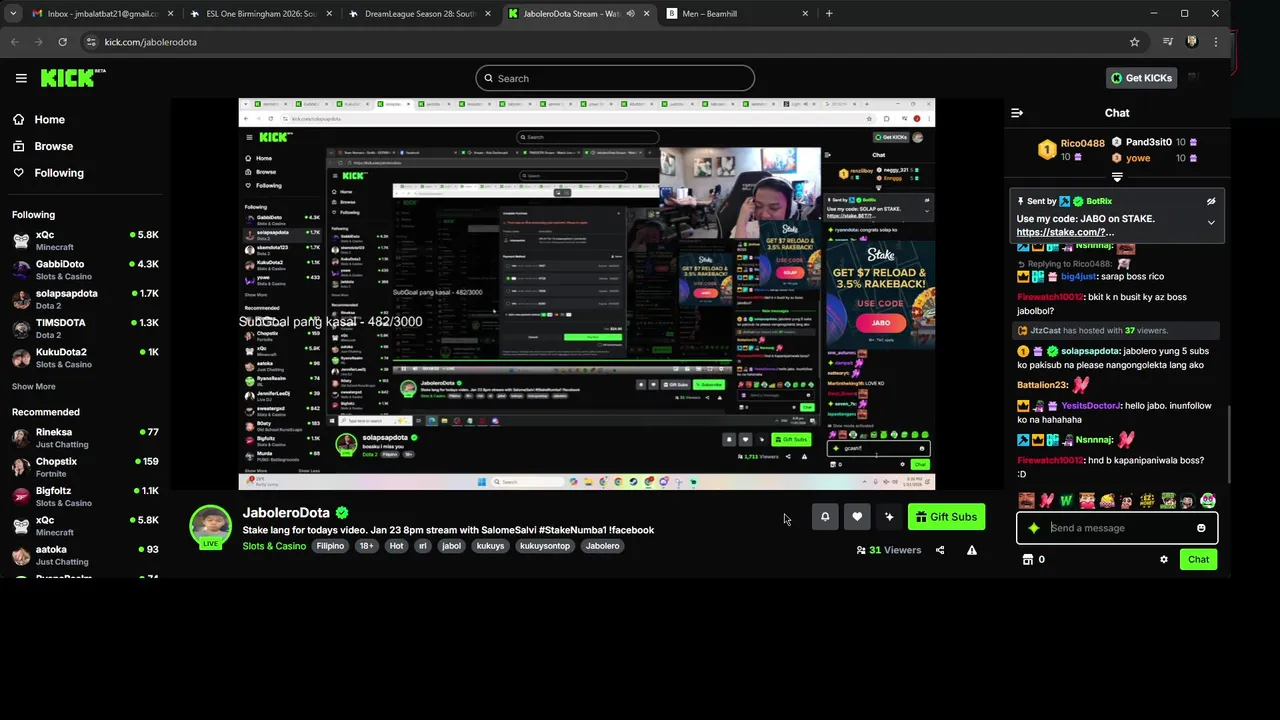1280x720 pixels.
Task: Click the green sparkle in chat input
Action: (1034, 528)
